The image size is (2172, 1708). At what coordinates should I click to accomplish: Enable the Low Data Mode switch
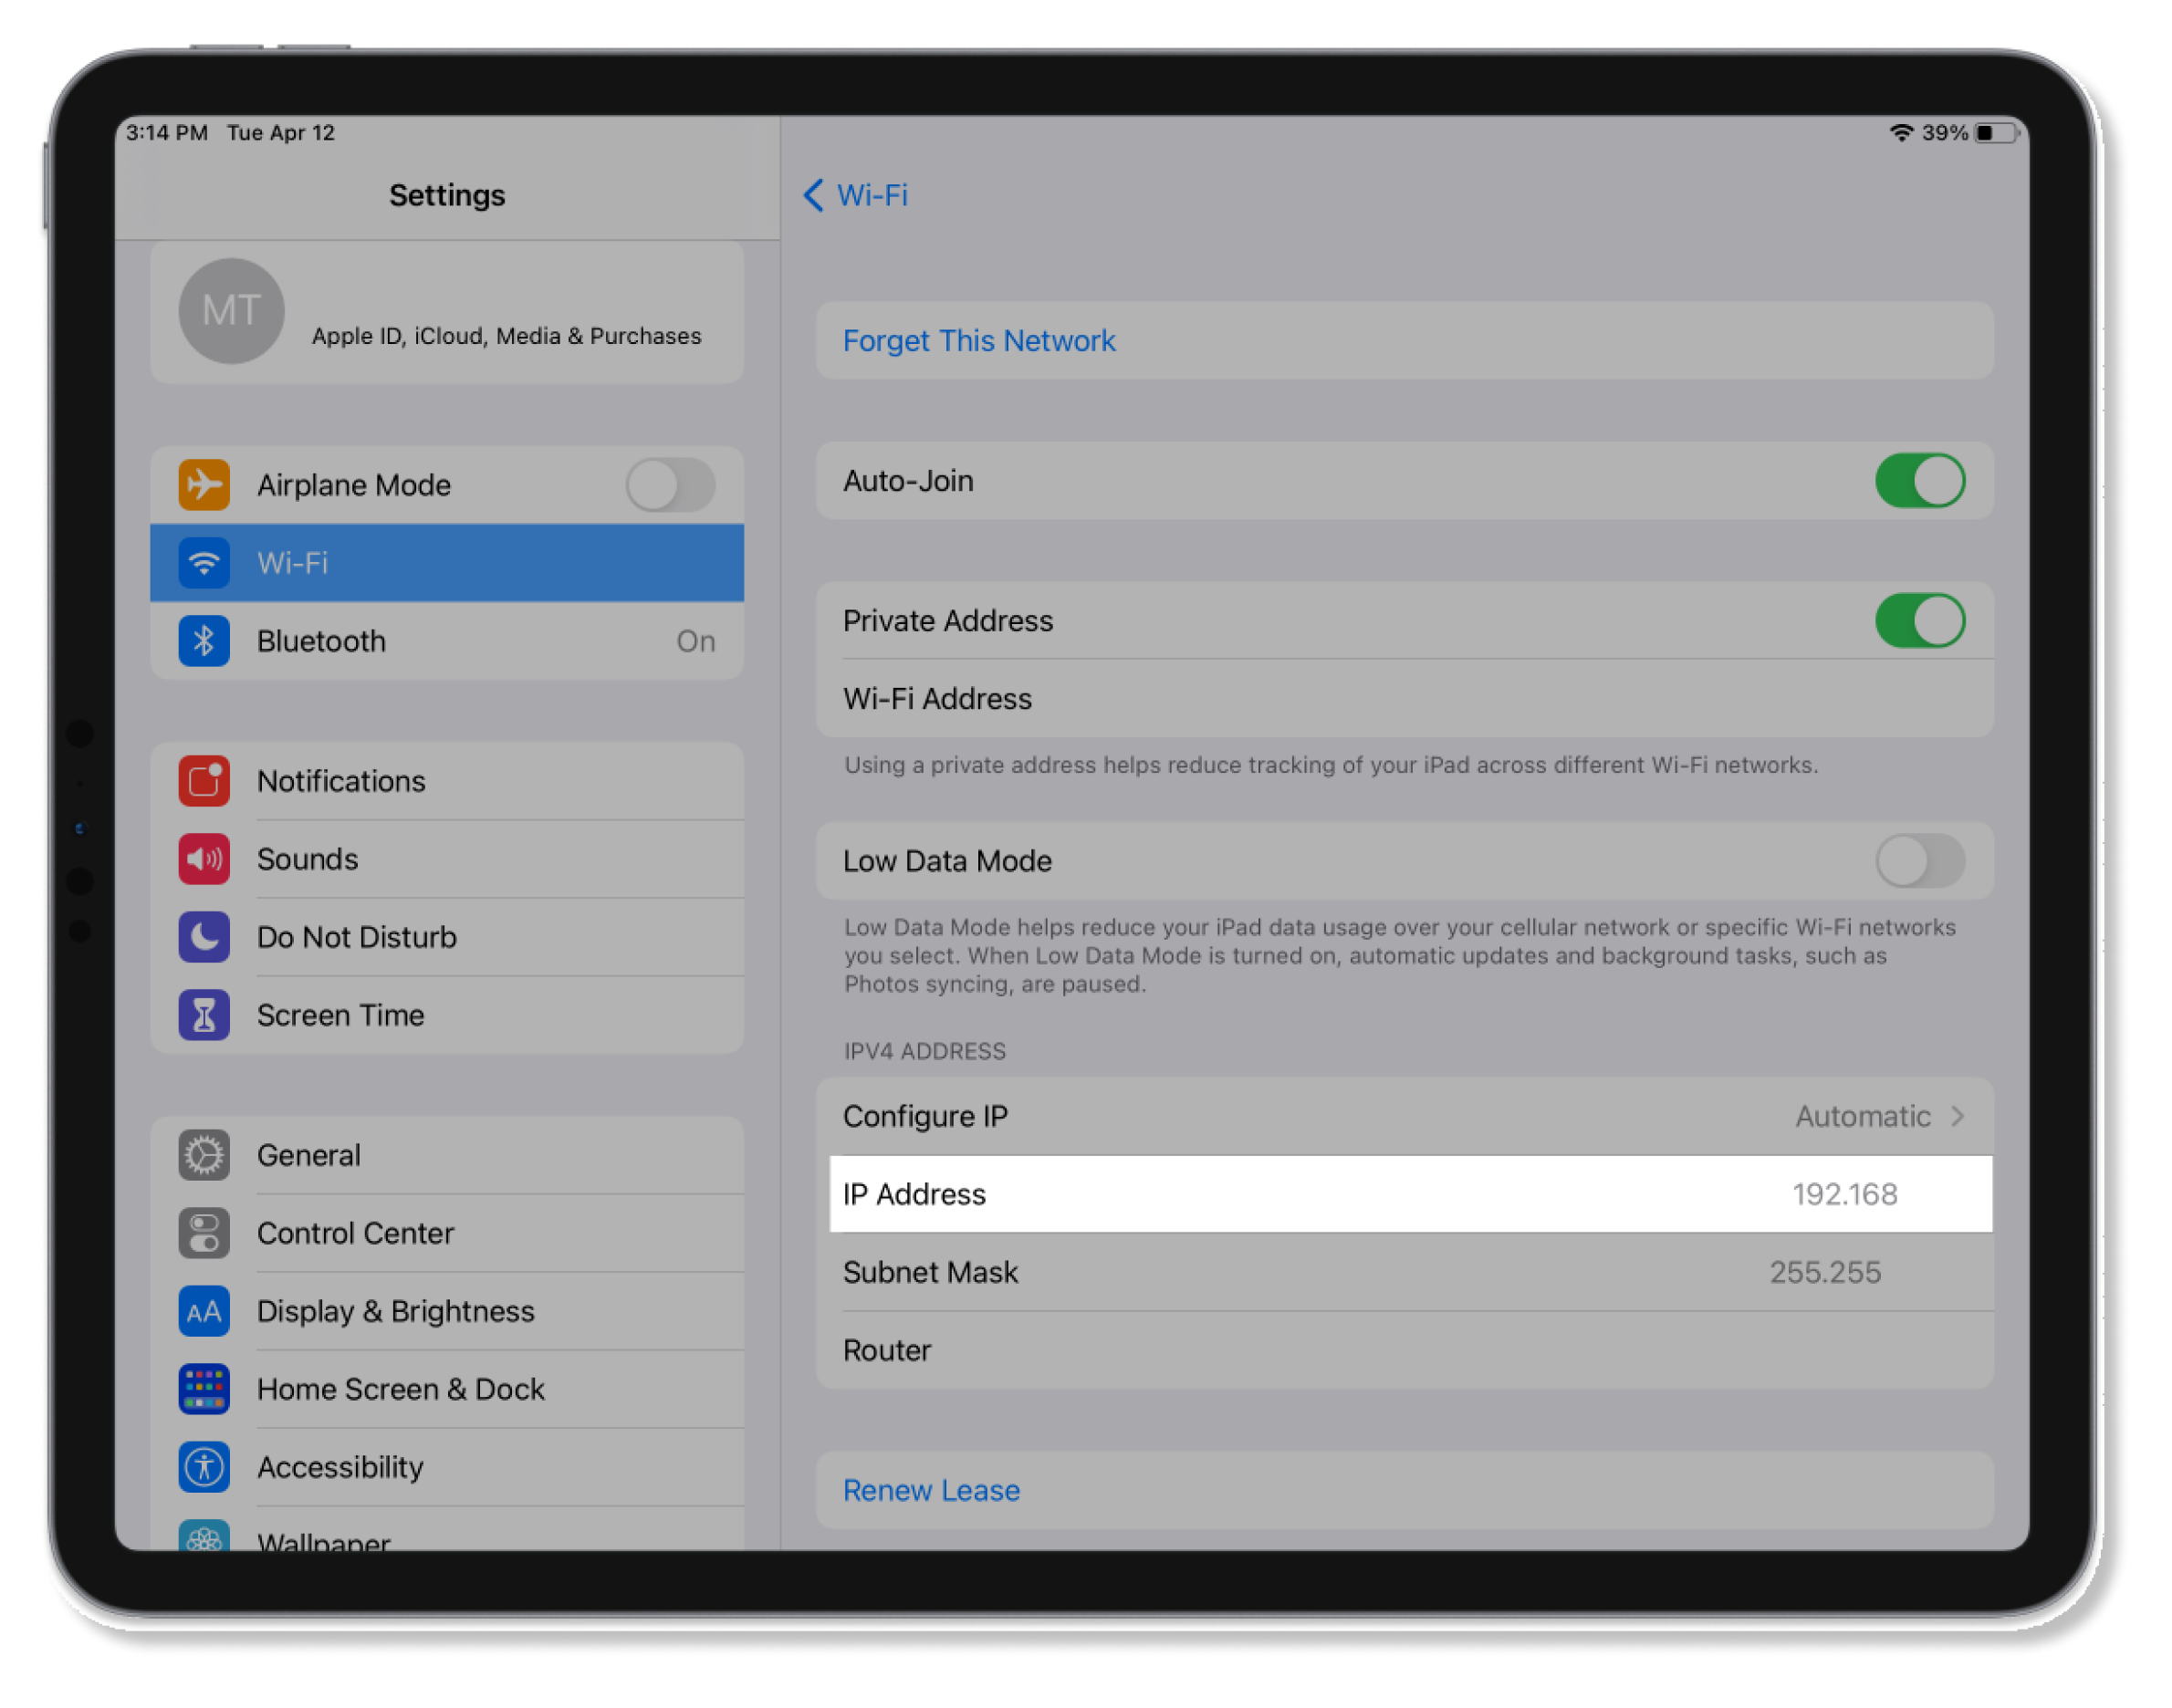click(1920, 861)
